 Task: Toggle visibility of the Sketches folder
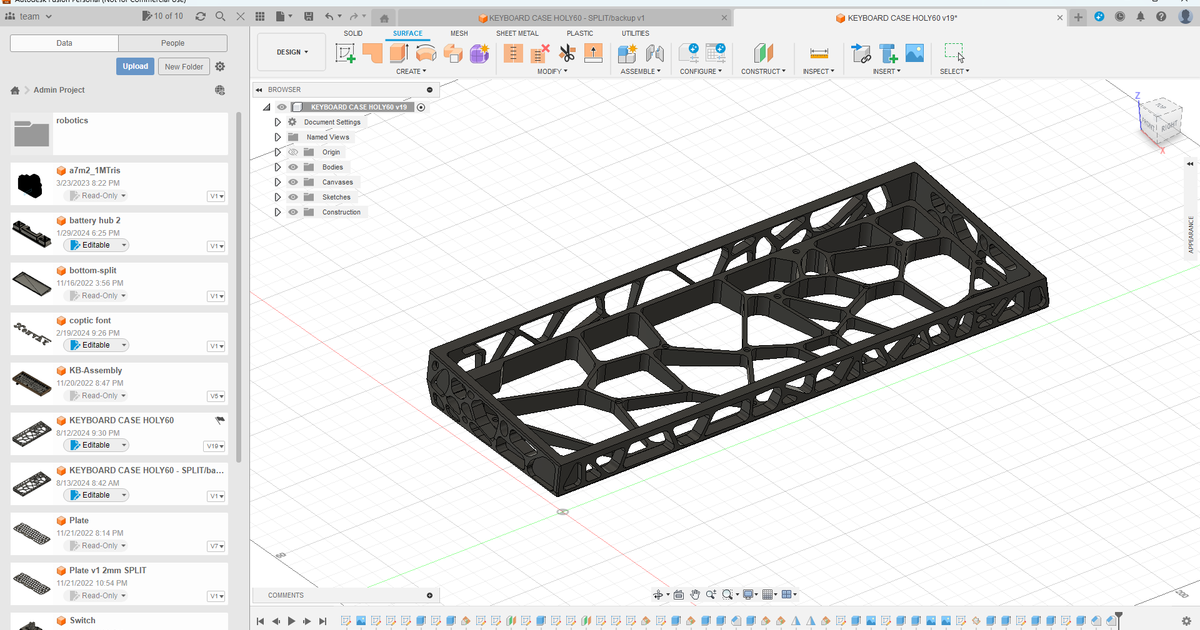pos(294,197)
